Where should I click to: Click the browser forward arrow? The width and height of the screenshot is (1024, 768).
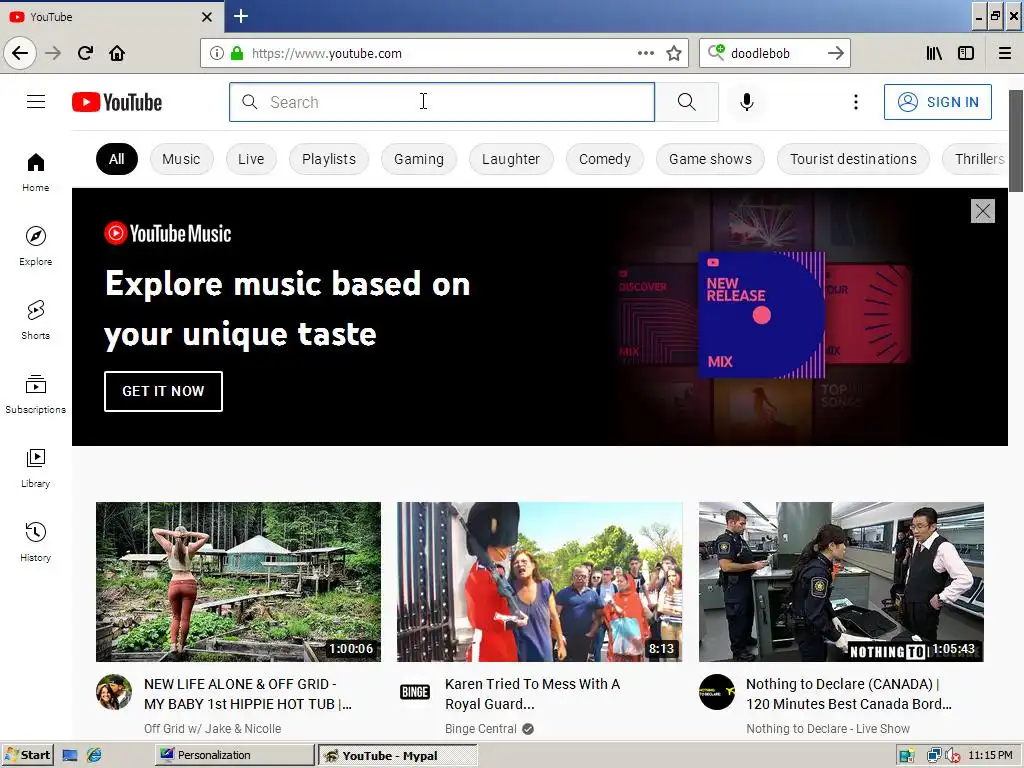click(x=53, y=53)
